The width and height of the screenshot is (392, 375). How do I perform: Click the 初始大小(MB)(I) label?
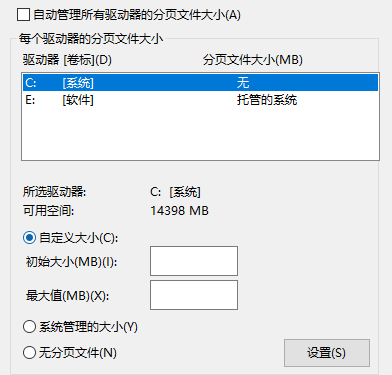click(71, 262)
